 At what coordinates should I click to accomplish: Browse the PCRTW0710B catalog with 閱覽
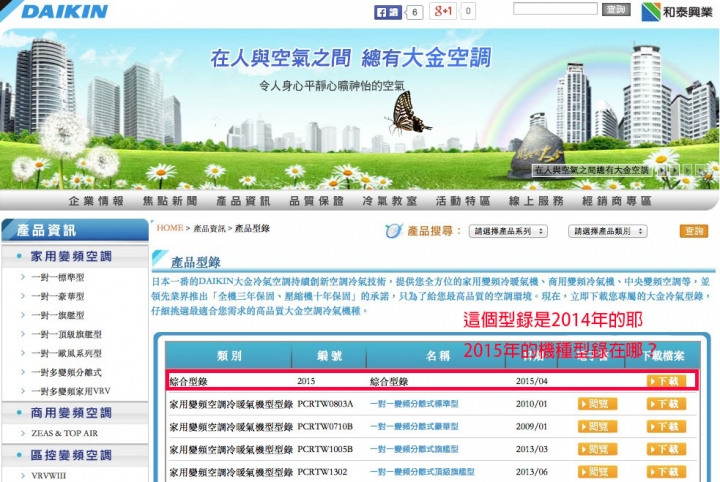click(x=597, y=426)
